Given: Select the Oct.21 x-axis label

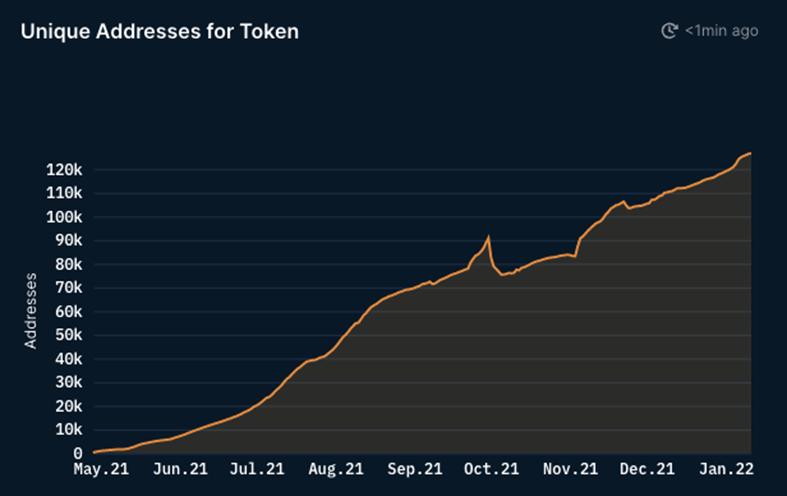Looking at the screenshot, I should point(491,468).
